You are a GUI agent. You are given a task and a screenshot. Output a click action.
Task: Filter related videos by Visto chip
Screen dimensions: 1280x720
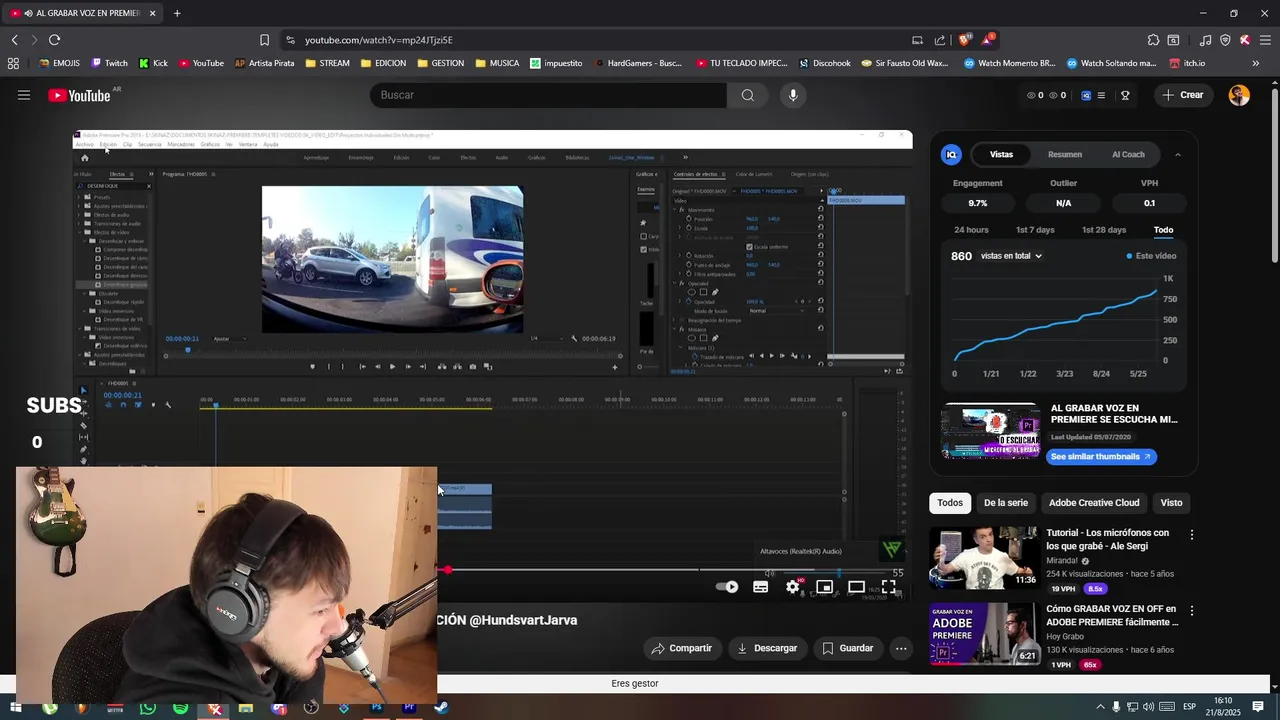point(1171,503)
